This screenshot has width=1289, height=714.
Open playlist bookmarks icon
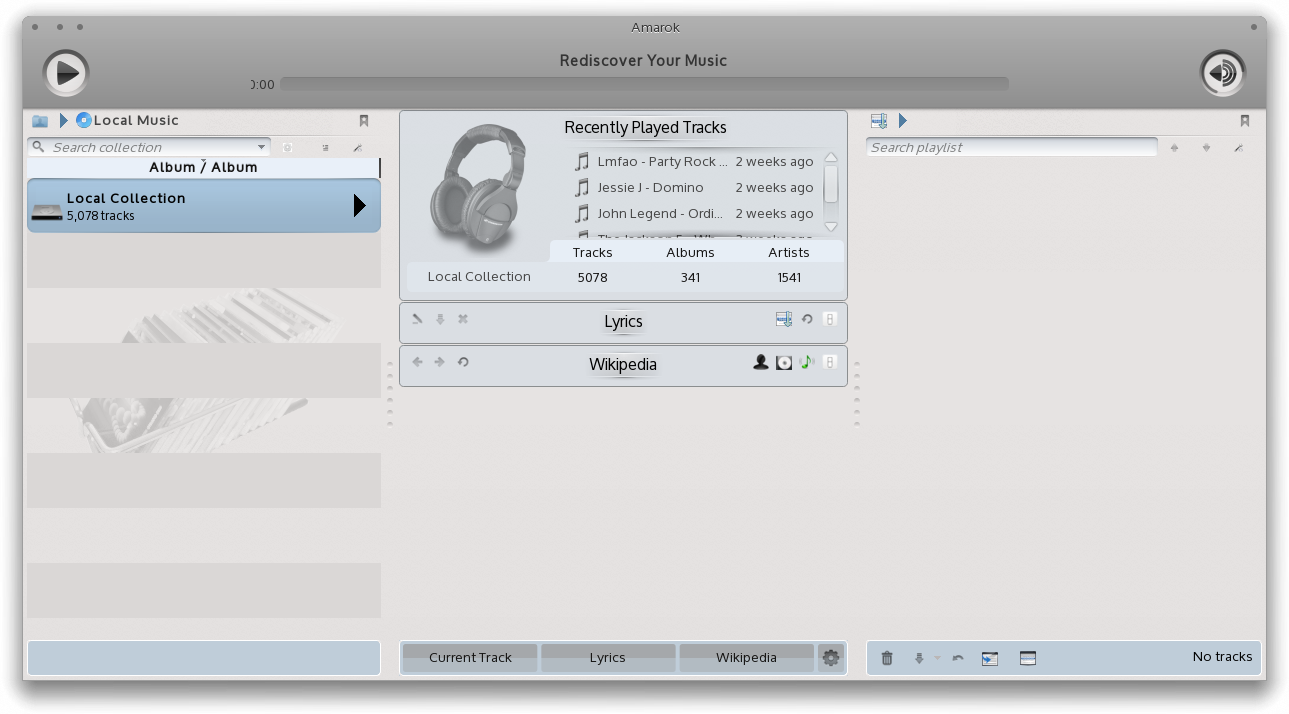click(1245, 121)
